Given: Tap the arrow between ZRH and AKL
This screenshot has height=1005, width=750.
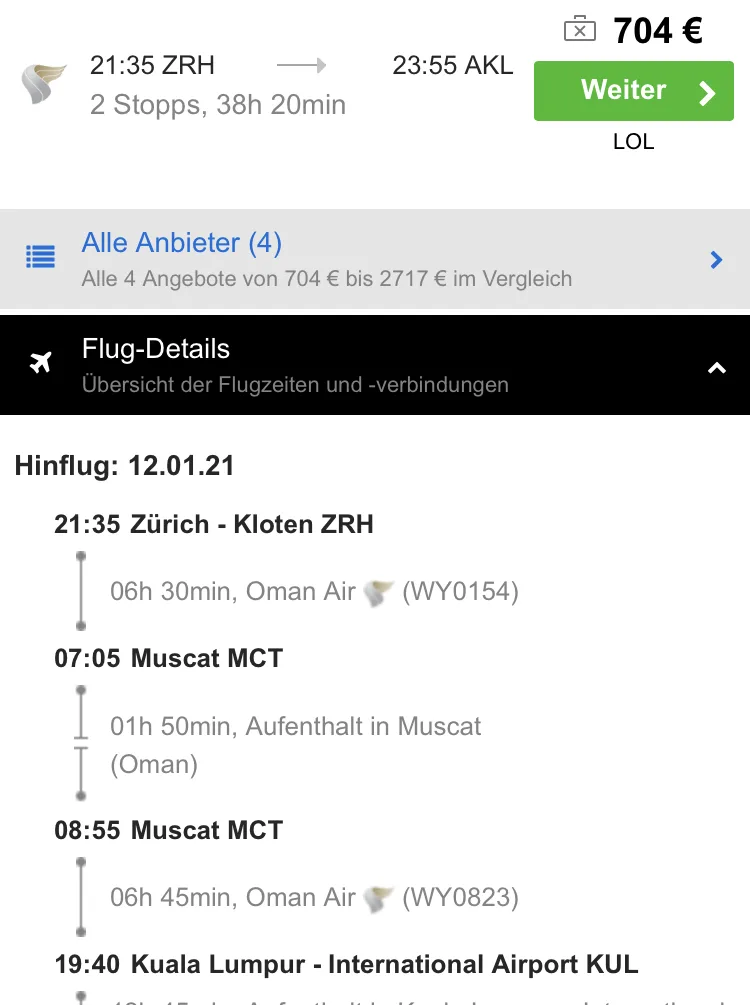Looking at the screenshot, I should point(301,66).
